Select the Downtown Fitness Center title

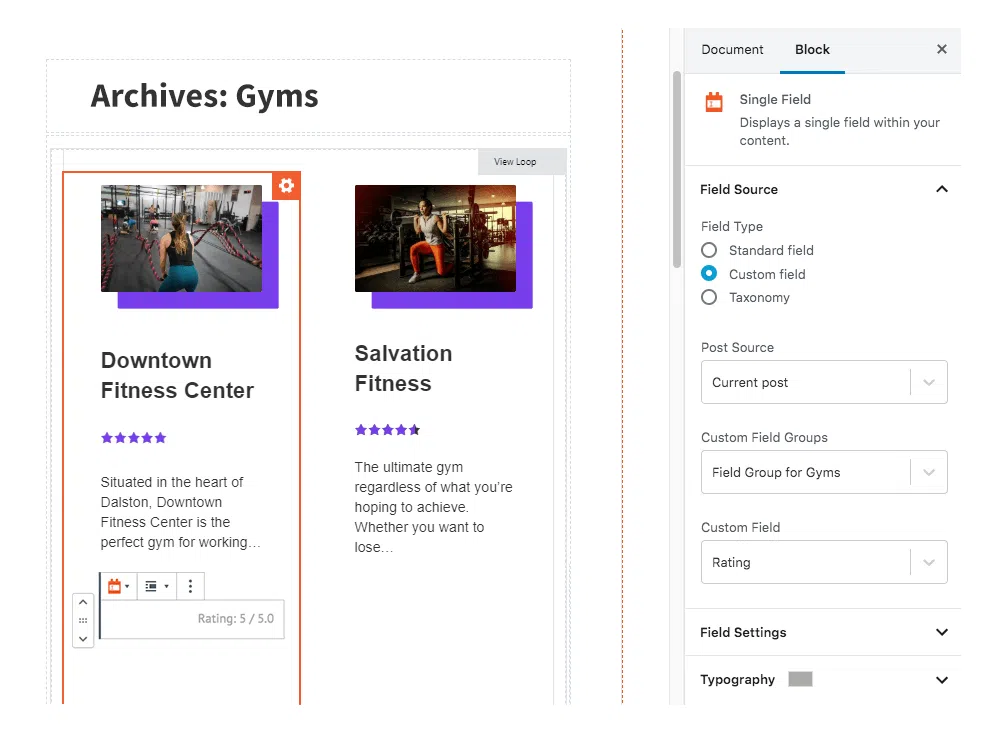click(x=177, y=375)
